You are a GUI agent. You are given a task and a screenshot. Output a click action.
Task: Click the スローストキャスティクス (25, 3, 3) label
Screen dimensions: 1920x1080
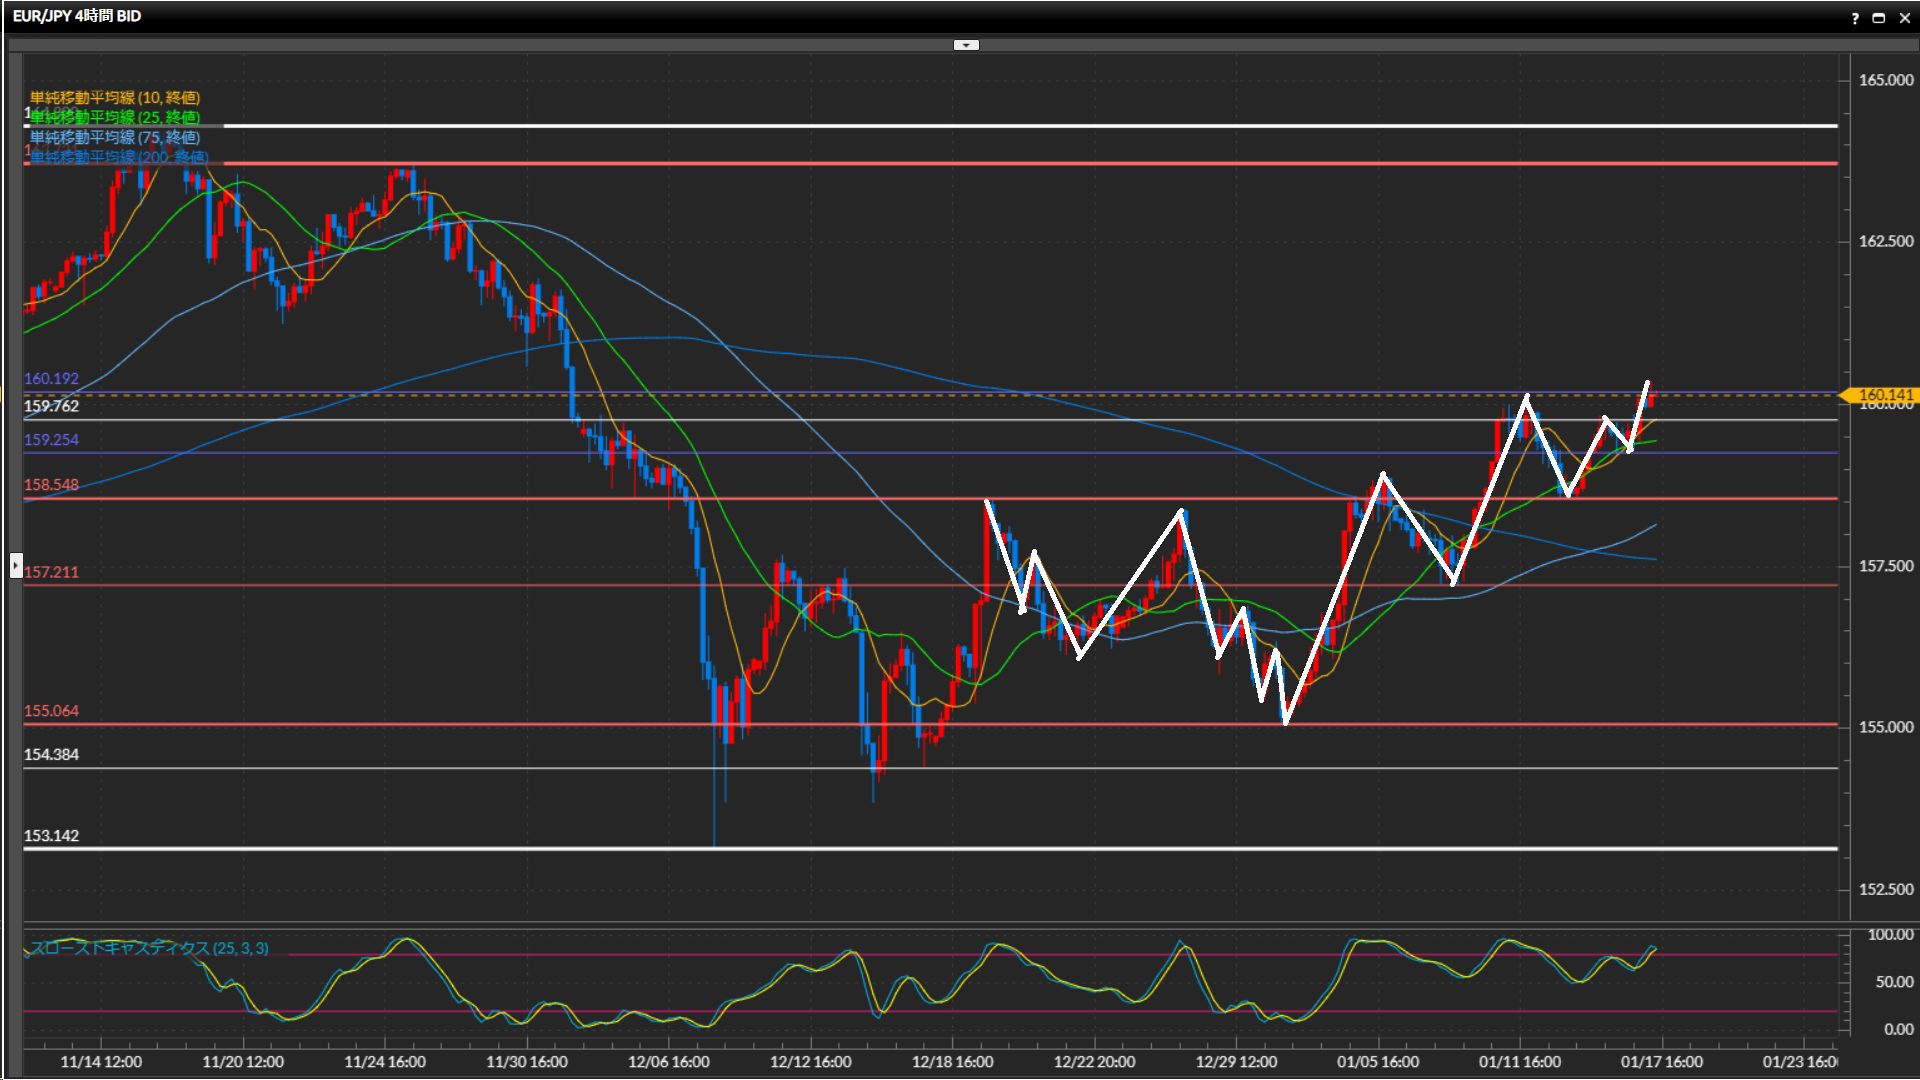149,948
